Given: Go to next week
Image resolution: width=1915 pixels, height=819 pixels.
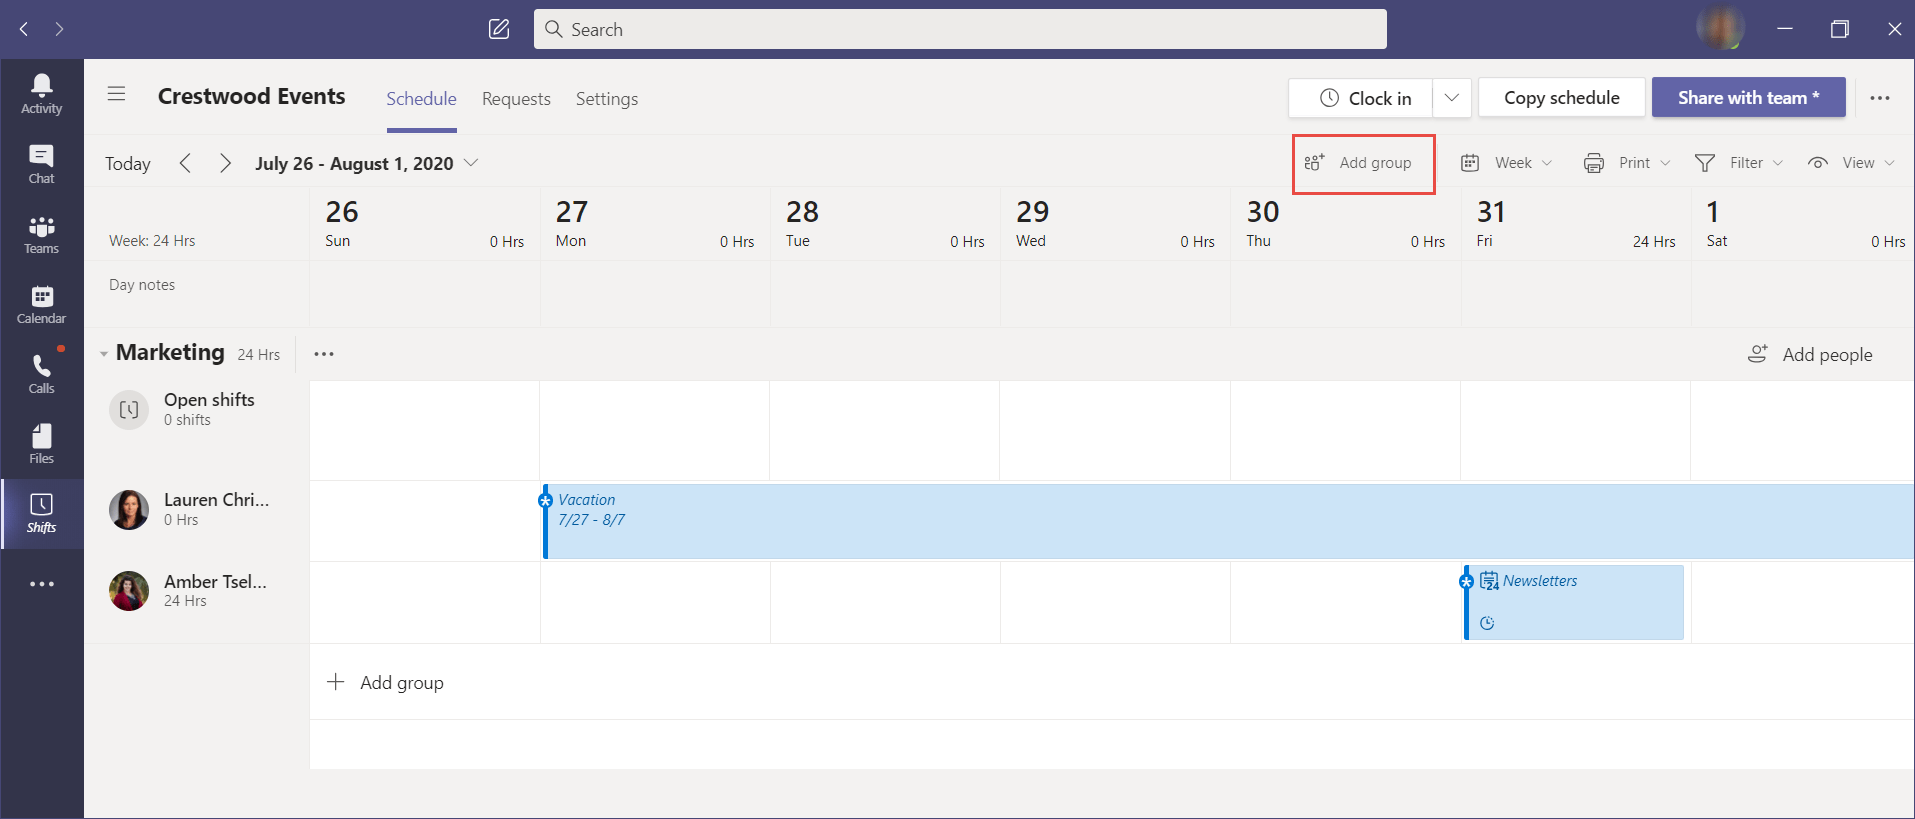Looking at the screenshot, I should click(x=225, y=163).
